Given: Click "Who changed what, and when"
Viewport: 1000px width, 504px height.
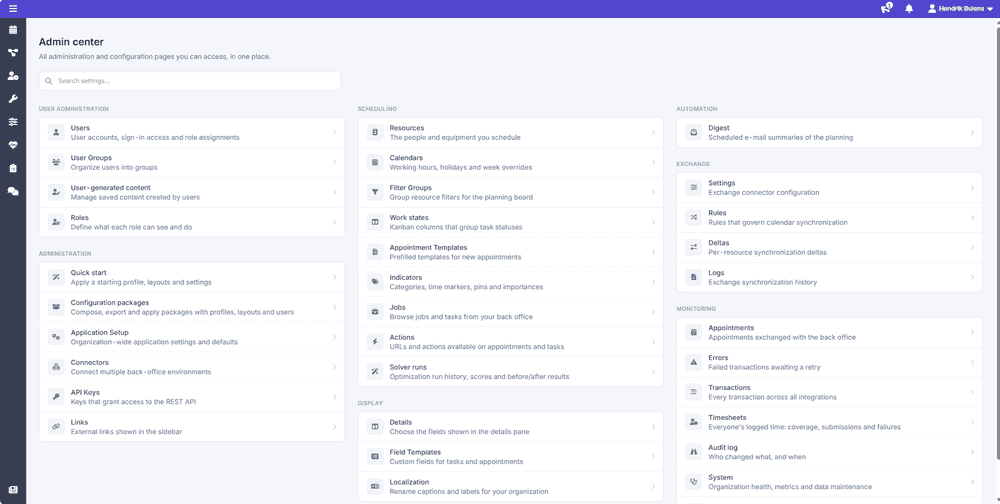Looking at the screenshot, I should click(757, 457).
